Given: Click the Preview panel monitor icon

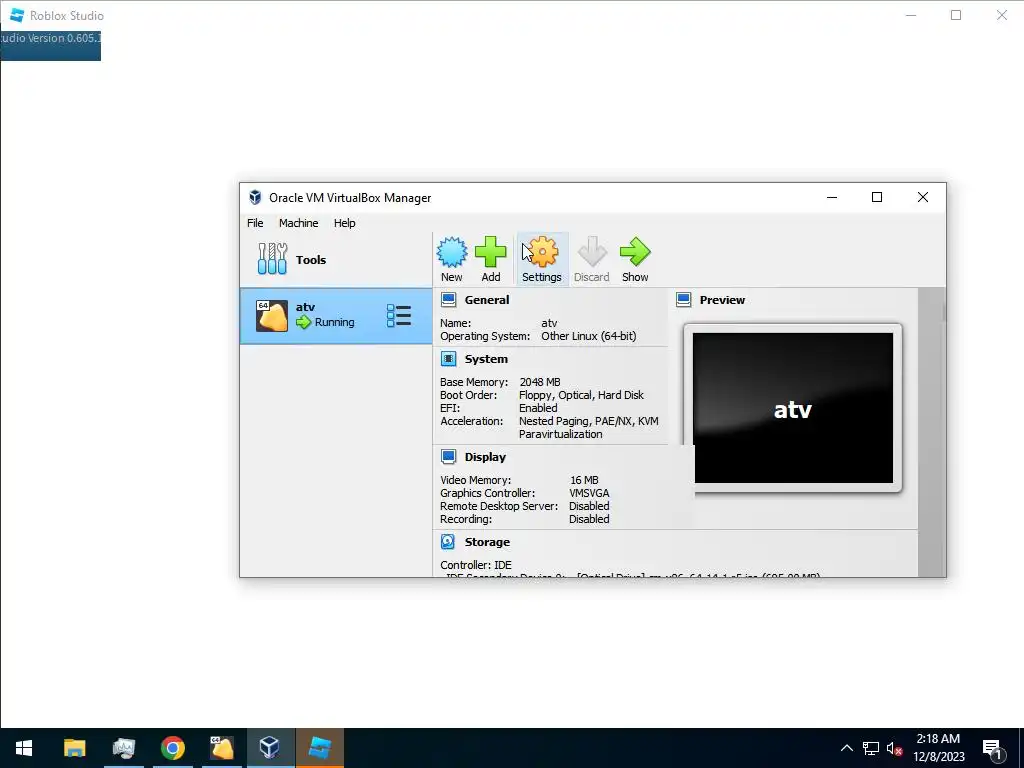Looking at the screenshot, I should coord(684,300).
